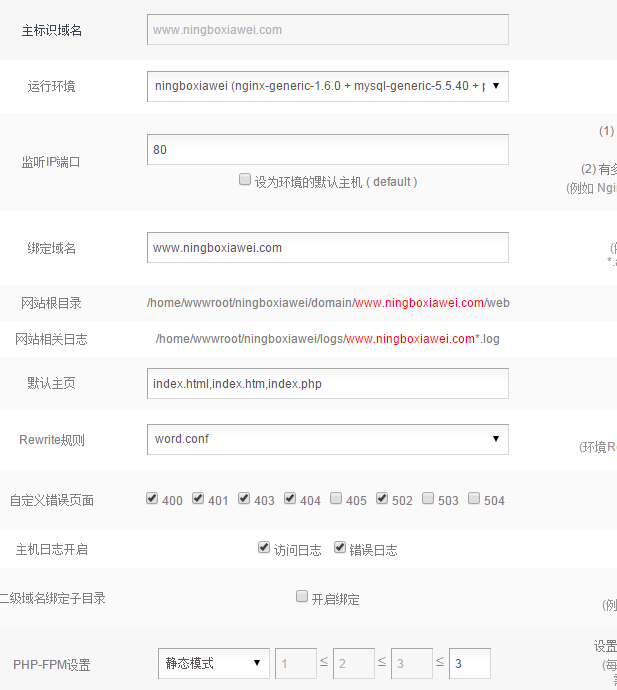Uncheck the 502 error page checkbox

coord(382,499)
